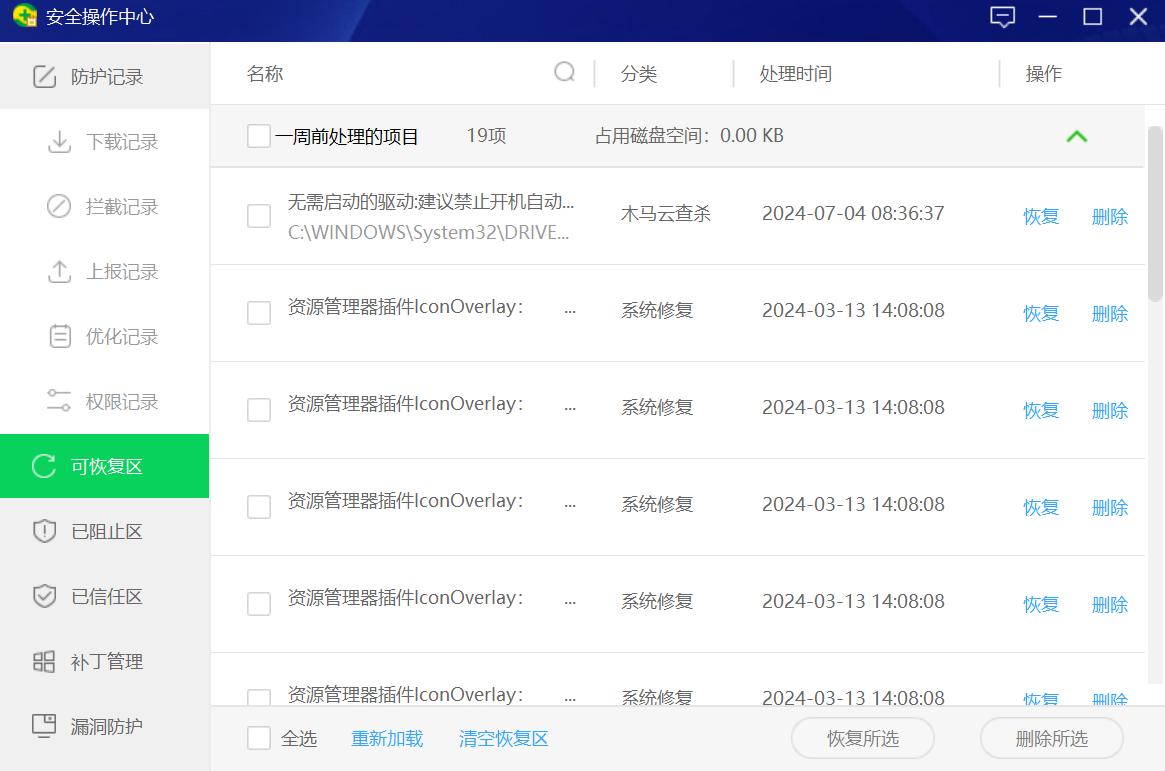Switch to the 已信任区 tab

(105, 597)
